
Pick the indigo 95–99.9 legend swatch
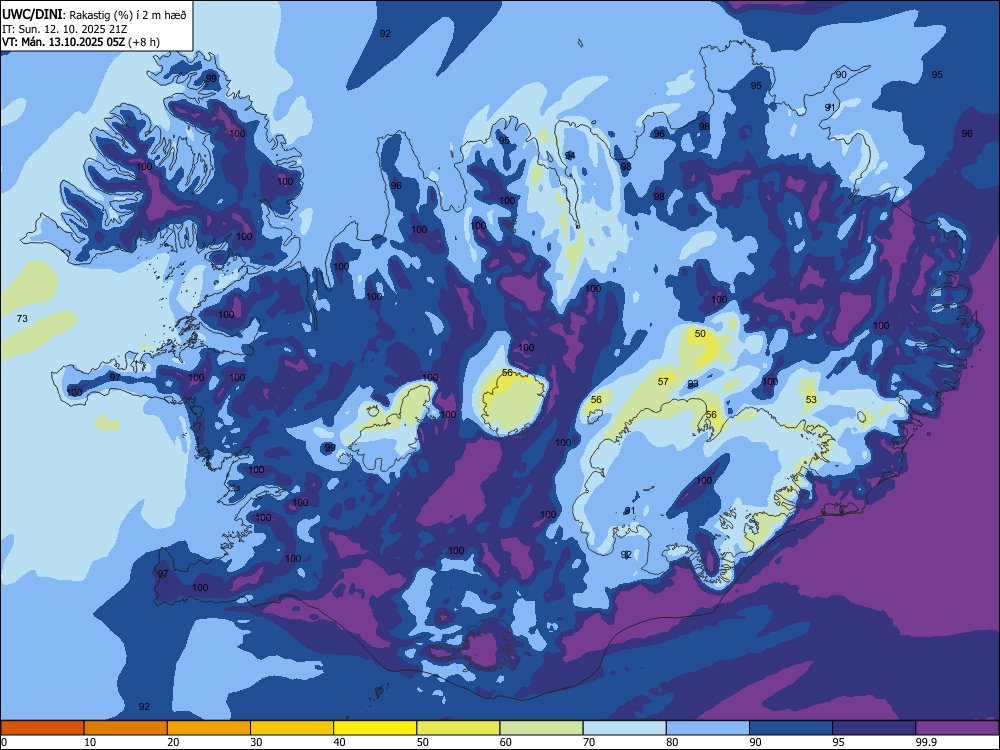pyautogui.click(x=874, y=728)
